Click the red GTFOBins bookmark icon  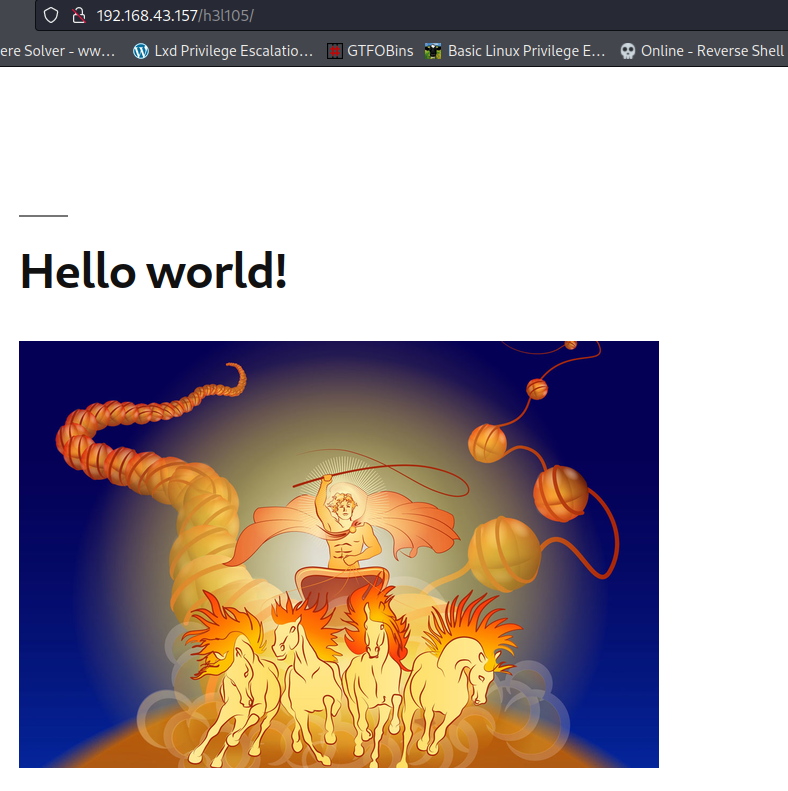[x=335, y=51]
